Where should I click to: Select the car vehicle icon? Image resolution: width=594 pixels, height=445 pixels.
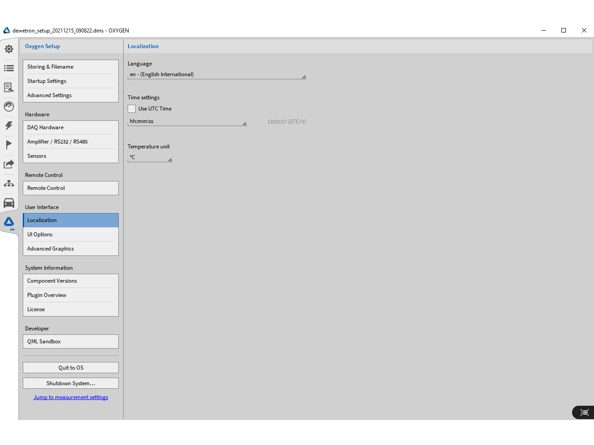click(9, 203)
